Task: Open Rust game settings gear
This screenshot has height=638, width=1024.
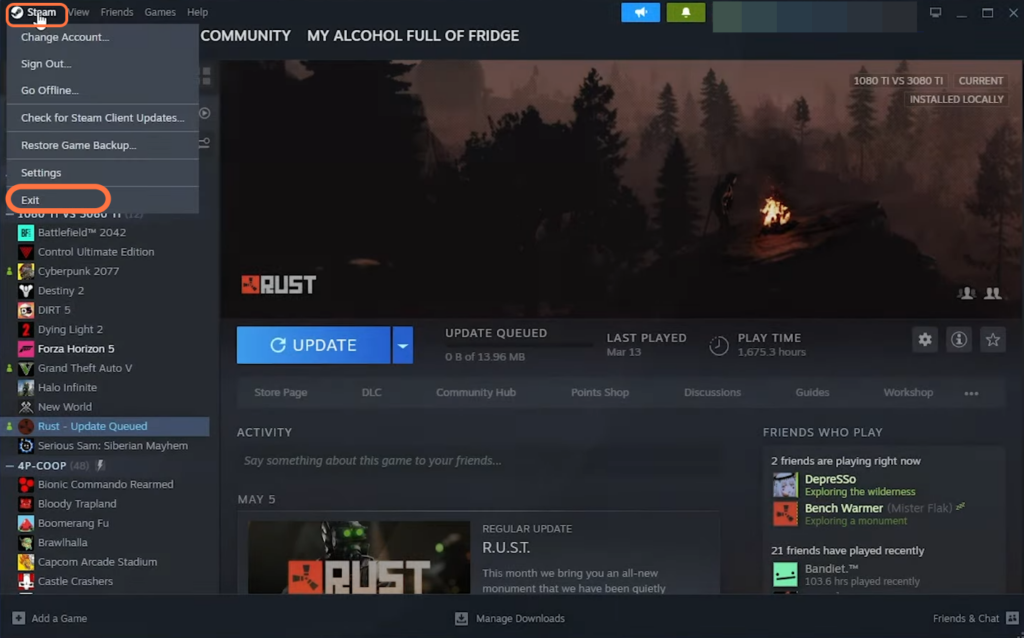Action: click(x=925, y=340)
